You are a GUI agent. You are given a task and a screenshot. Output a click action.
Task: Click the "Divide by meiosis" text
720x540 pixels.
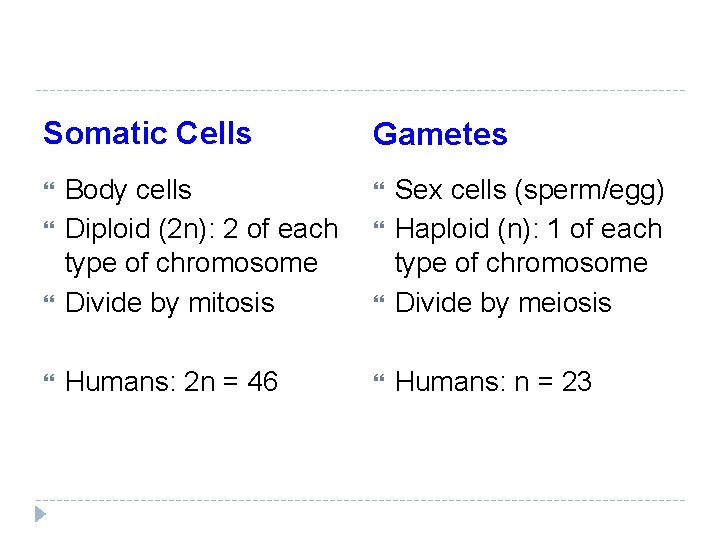(503, 303)
